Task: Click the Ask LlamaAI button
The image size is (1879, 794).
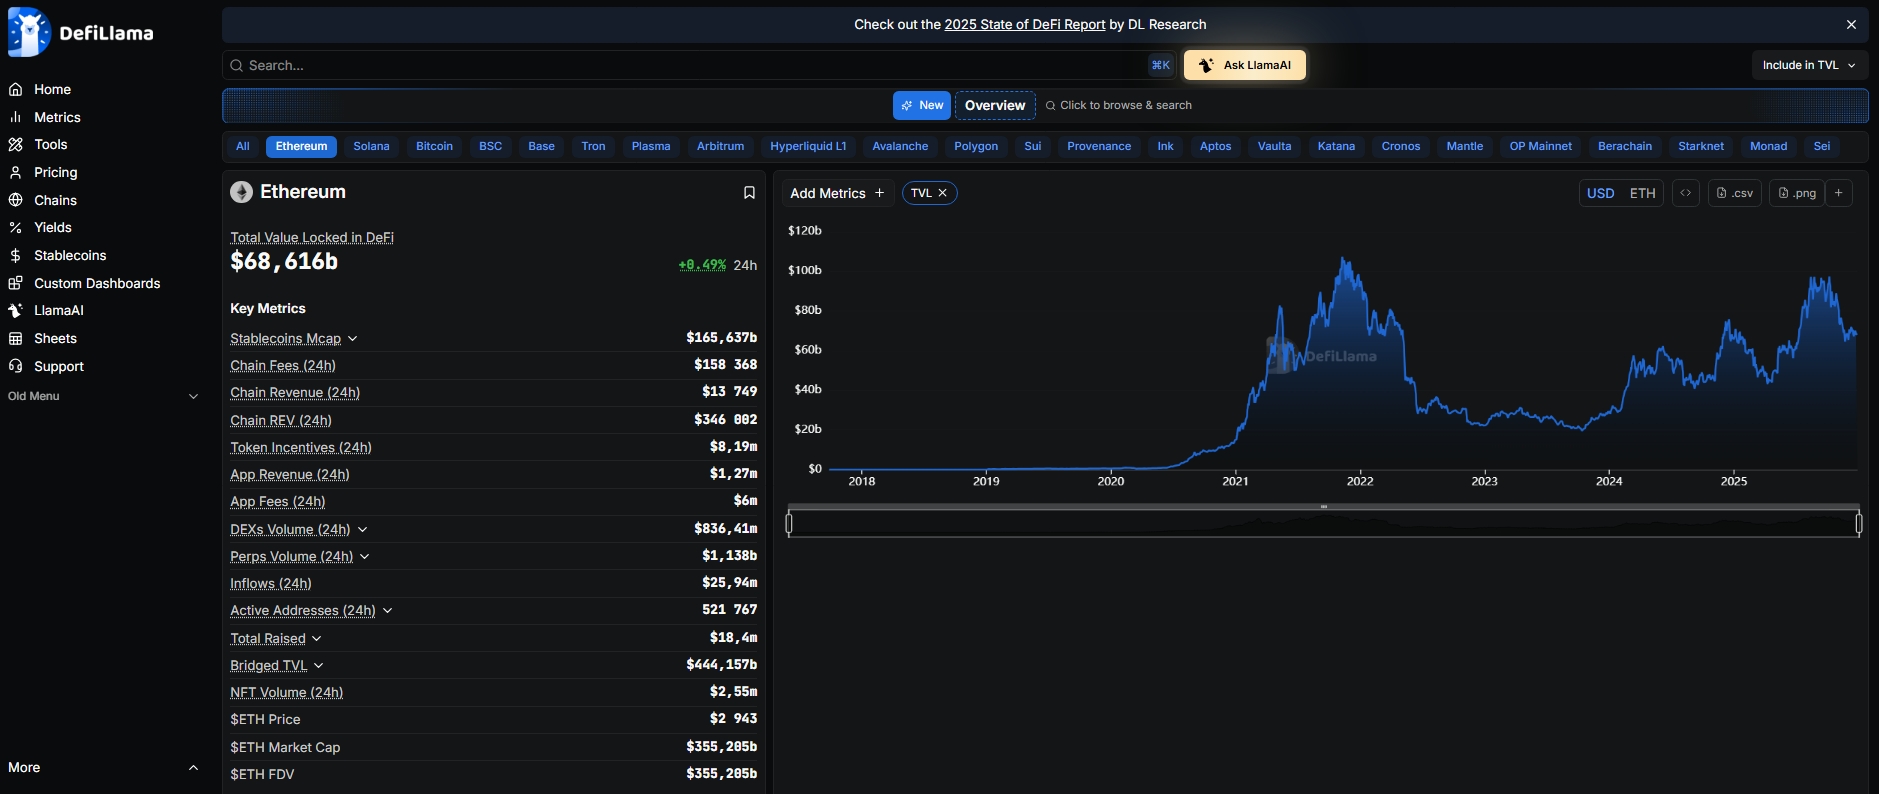Action: click(1245, 65)
